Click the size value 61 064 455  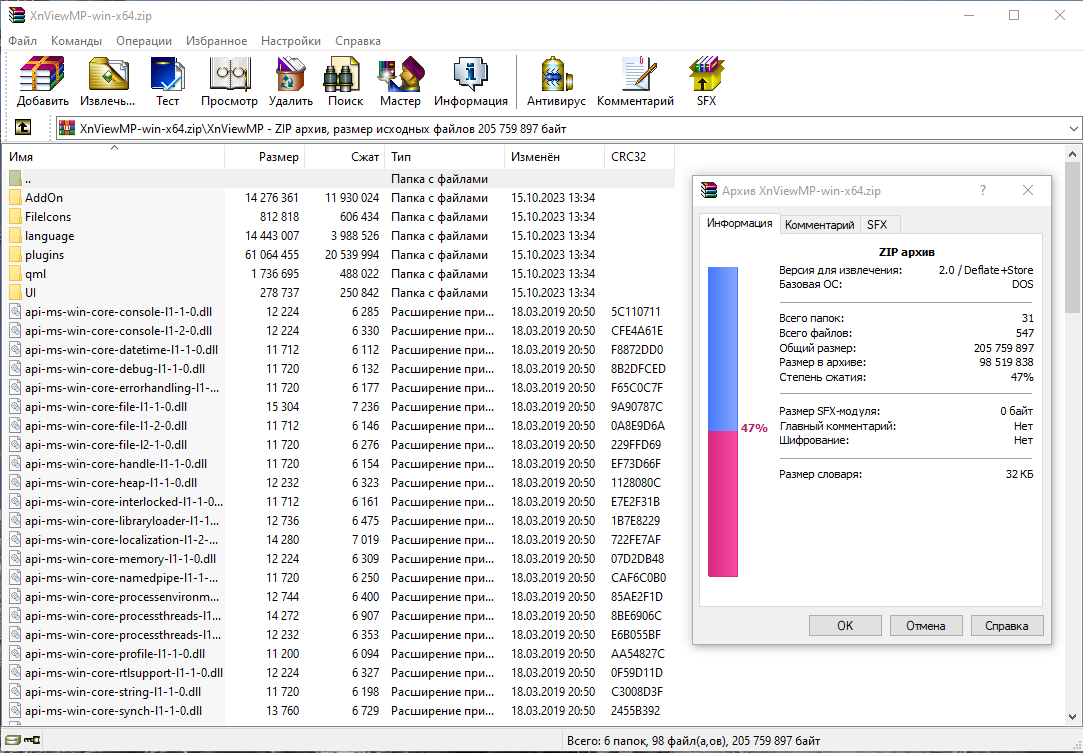[271, 255]
